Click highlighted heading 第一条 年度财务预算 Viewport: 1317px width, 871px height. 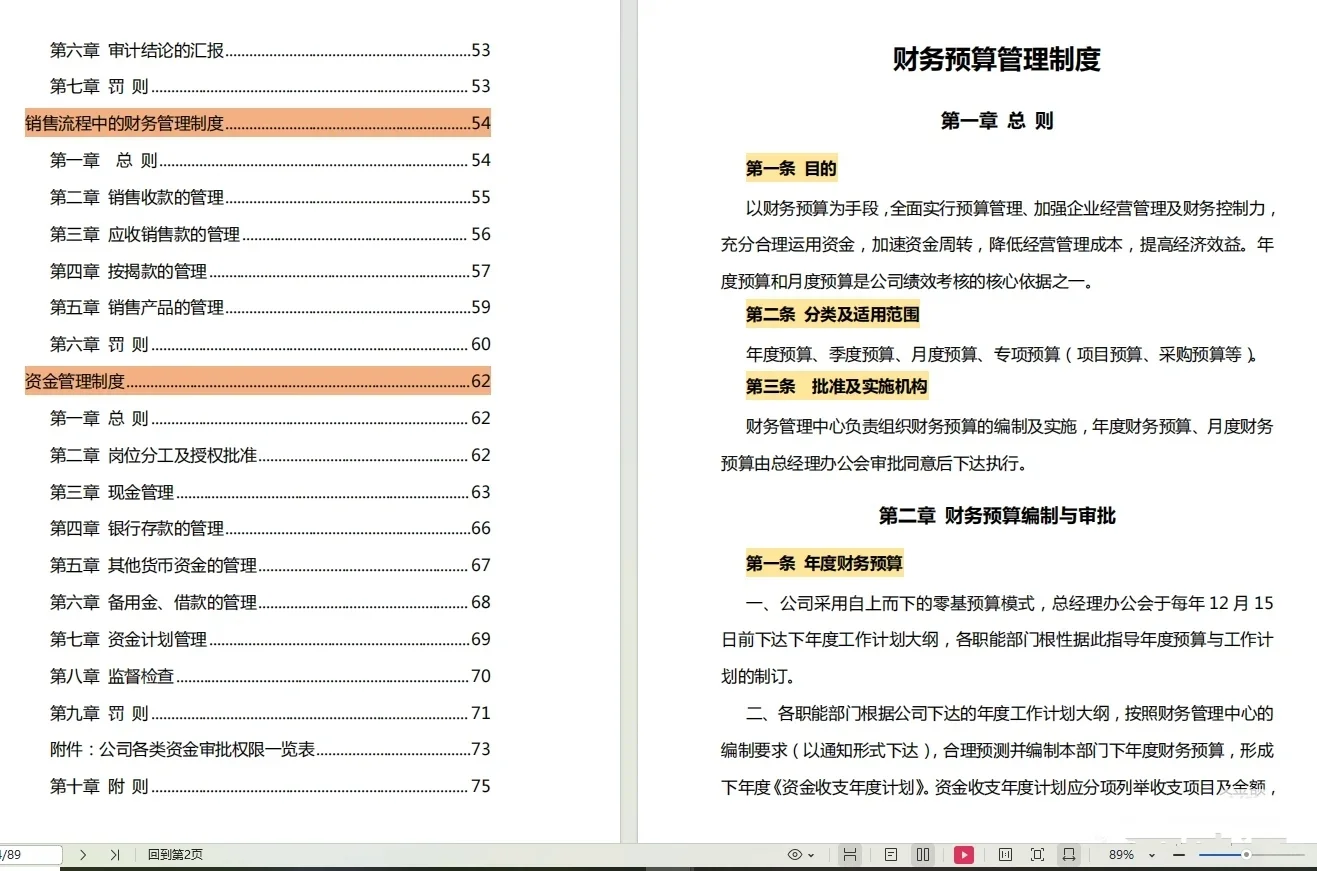pos(824,564)
